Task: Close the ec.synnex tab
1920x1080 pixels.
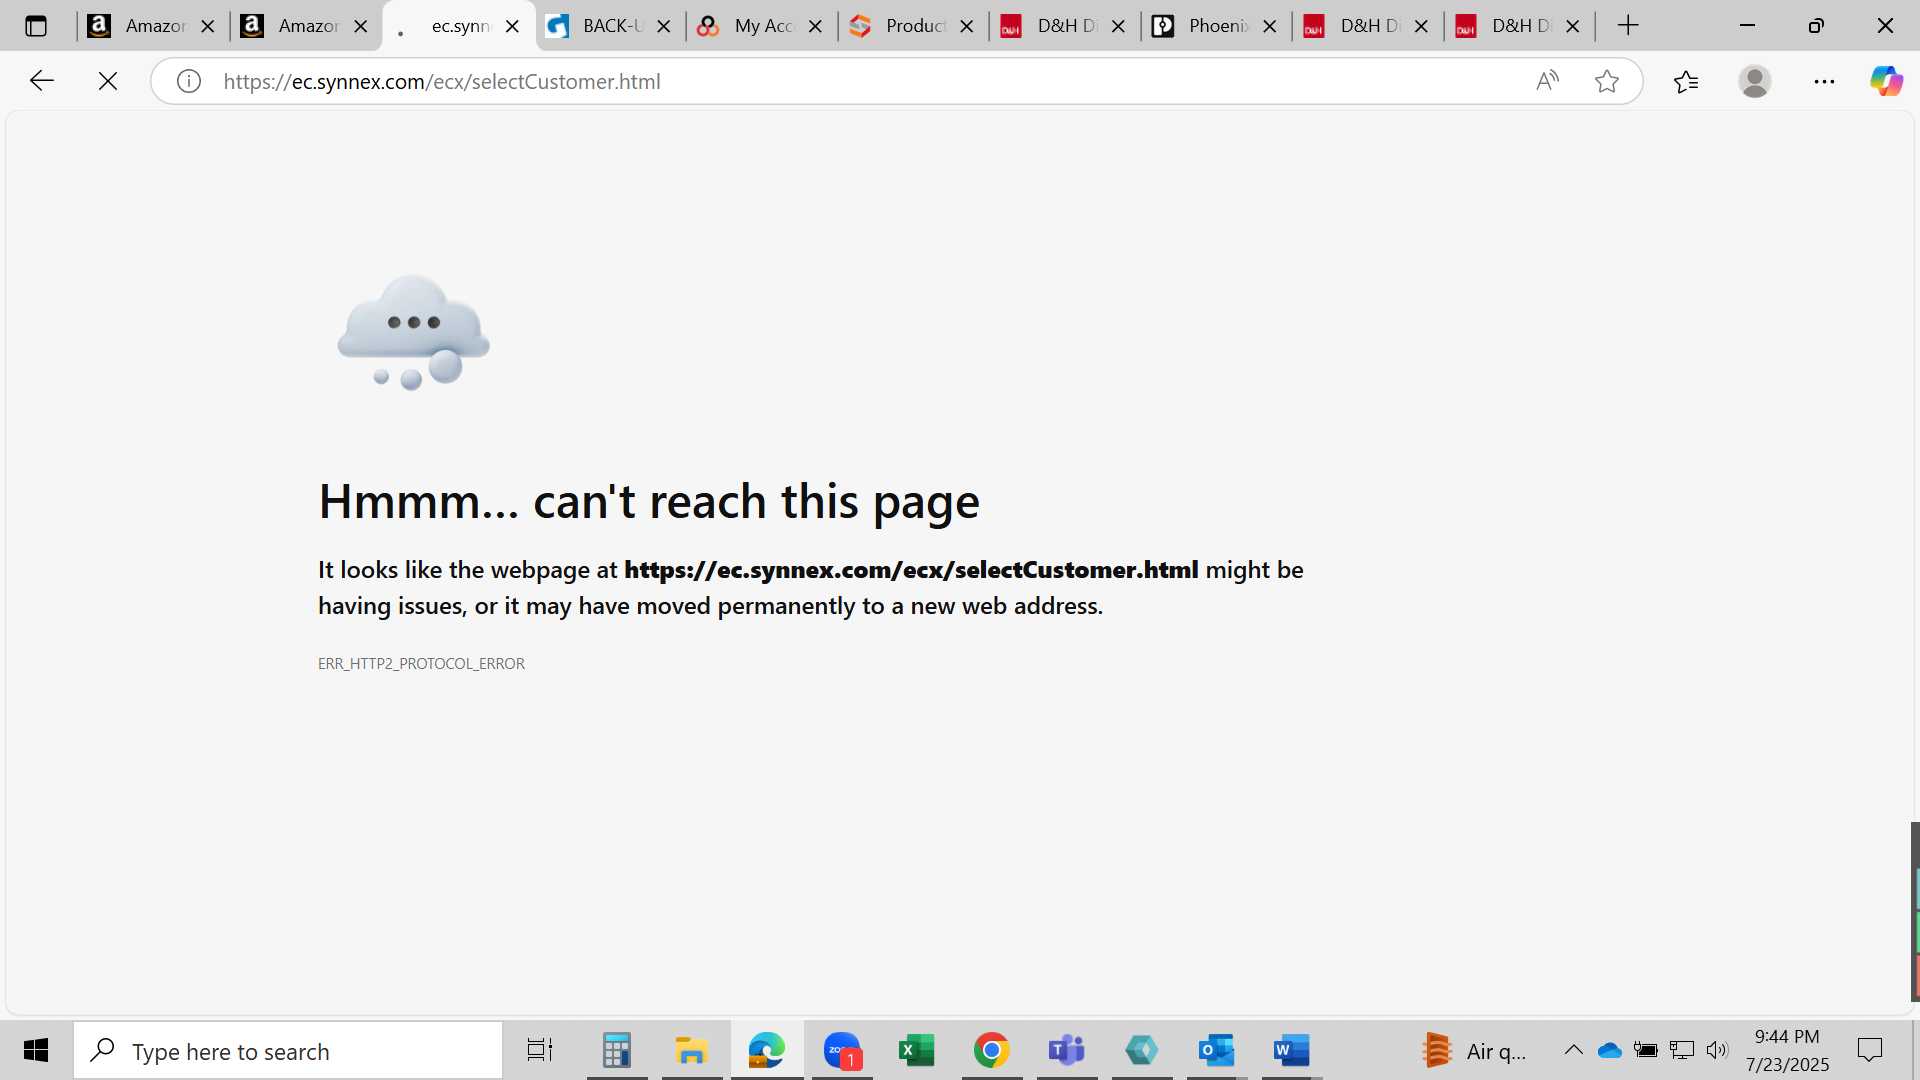Action: [512, 26]
